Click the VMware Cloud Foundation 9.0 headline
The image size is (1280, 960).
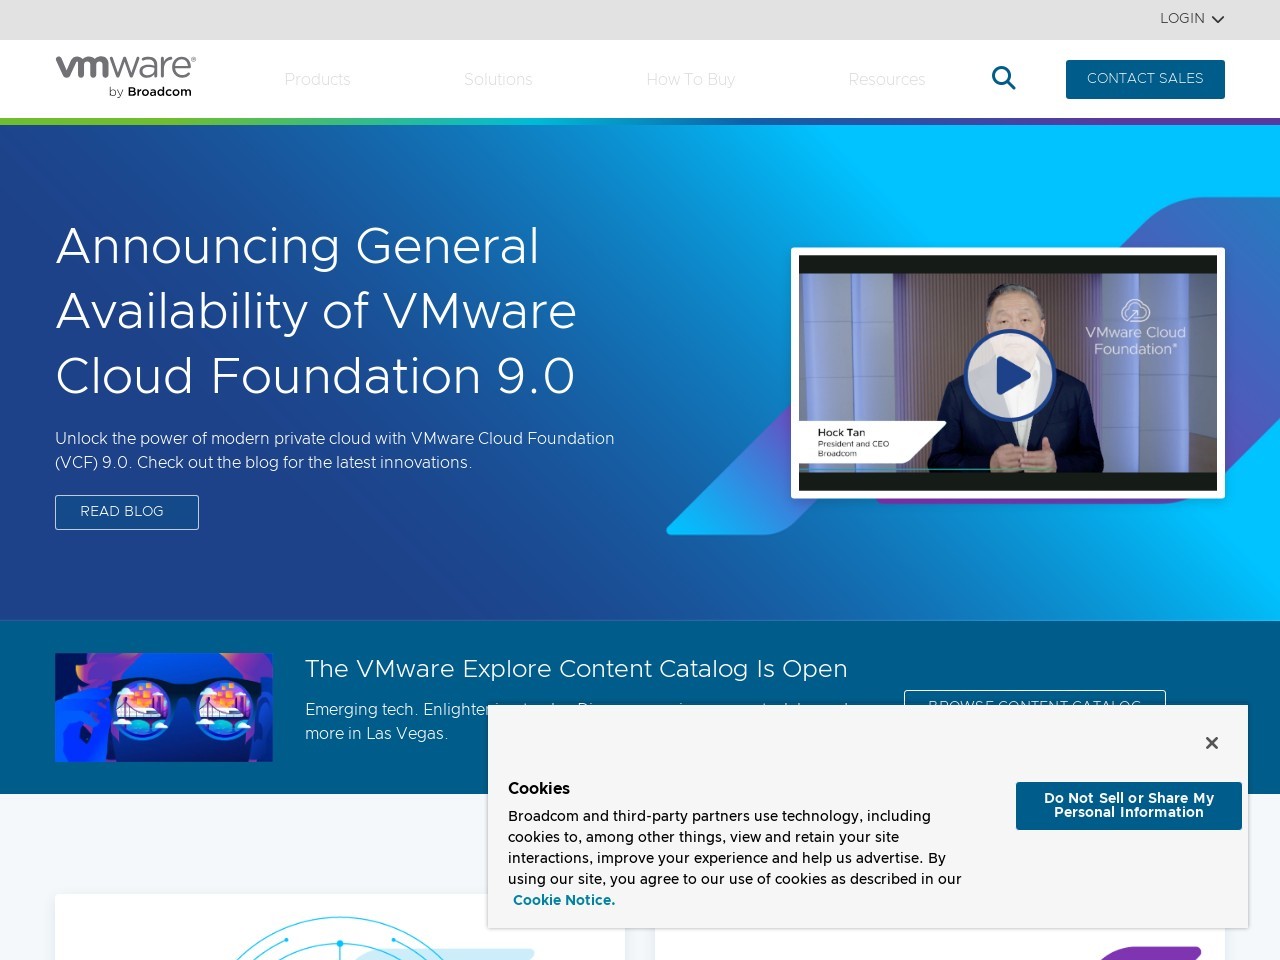[x=315, y=312]
